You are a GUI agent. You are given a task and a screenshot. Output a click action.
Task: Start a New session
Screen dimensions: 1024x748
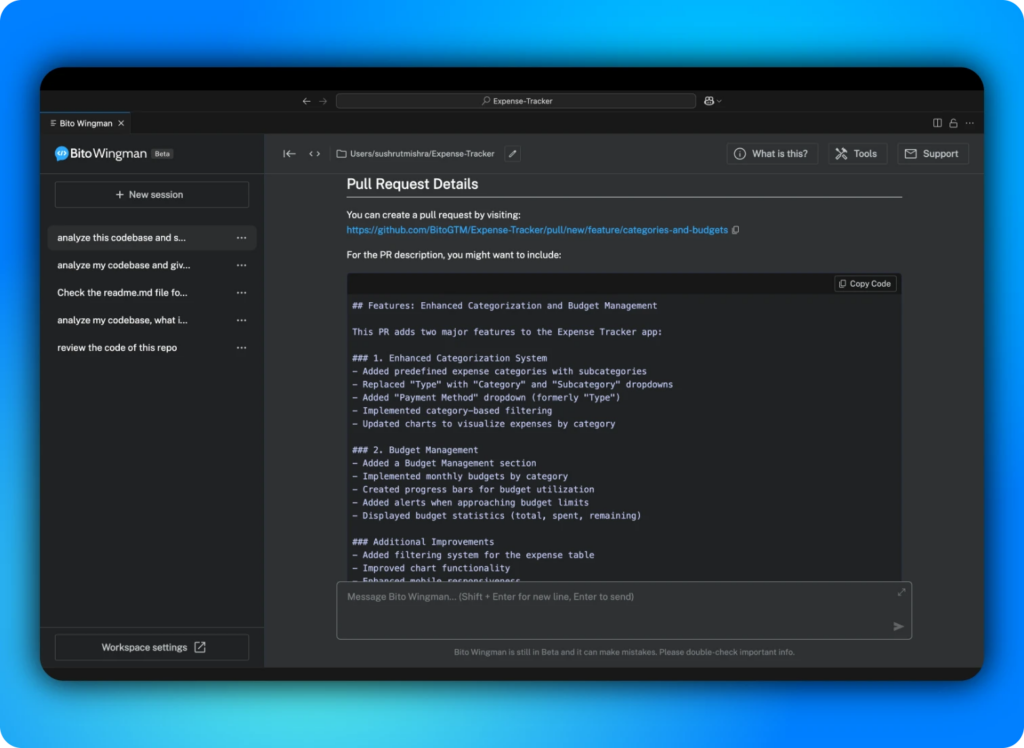pos(151,194)
